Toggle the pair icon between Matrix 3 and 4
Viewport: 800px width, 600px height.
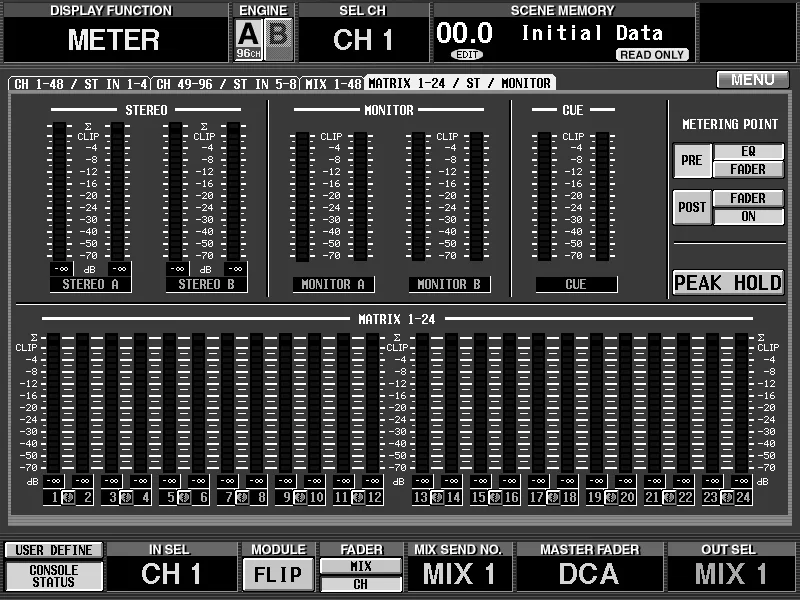click(126, 497)
